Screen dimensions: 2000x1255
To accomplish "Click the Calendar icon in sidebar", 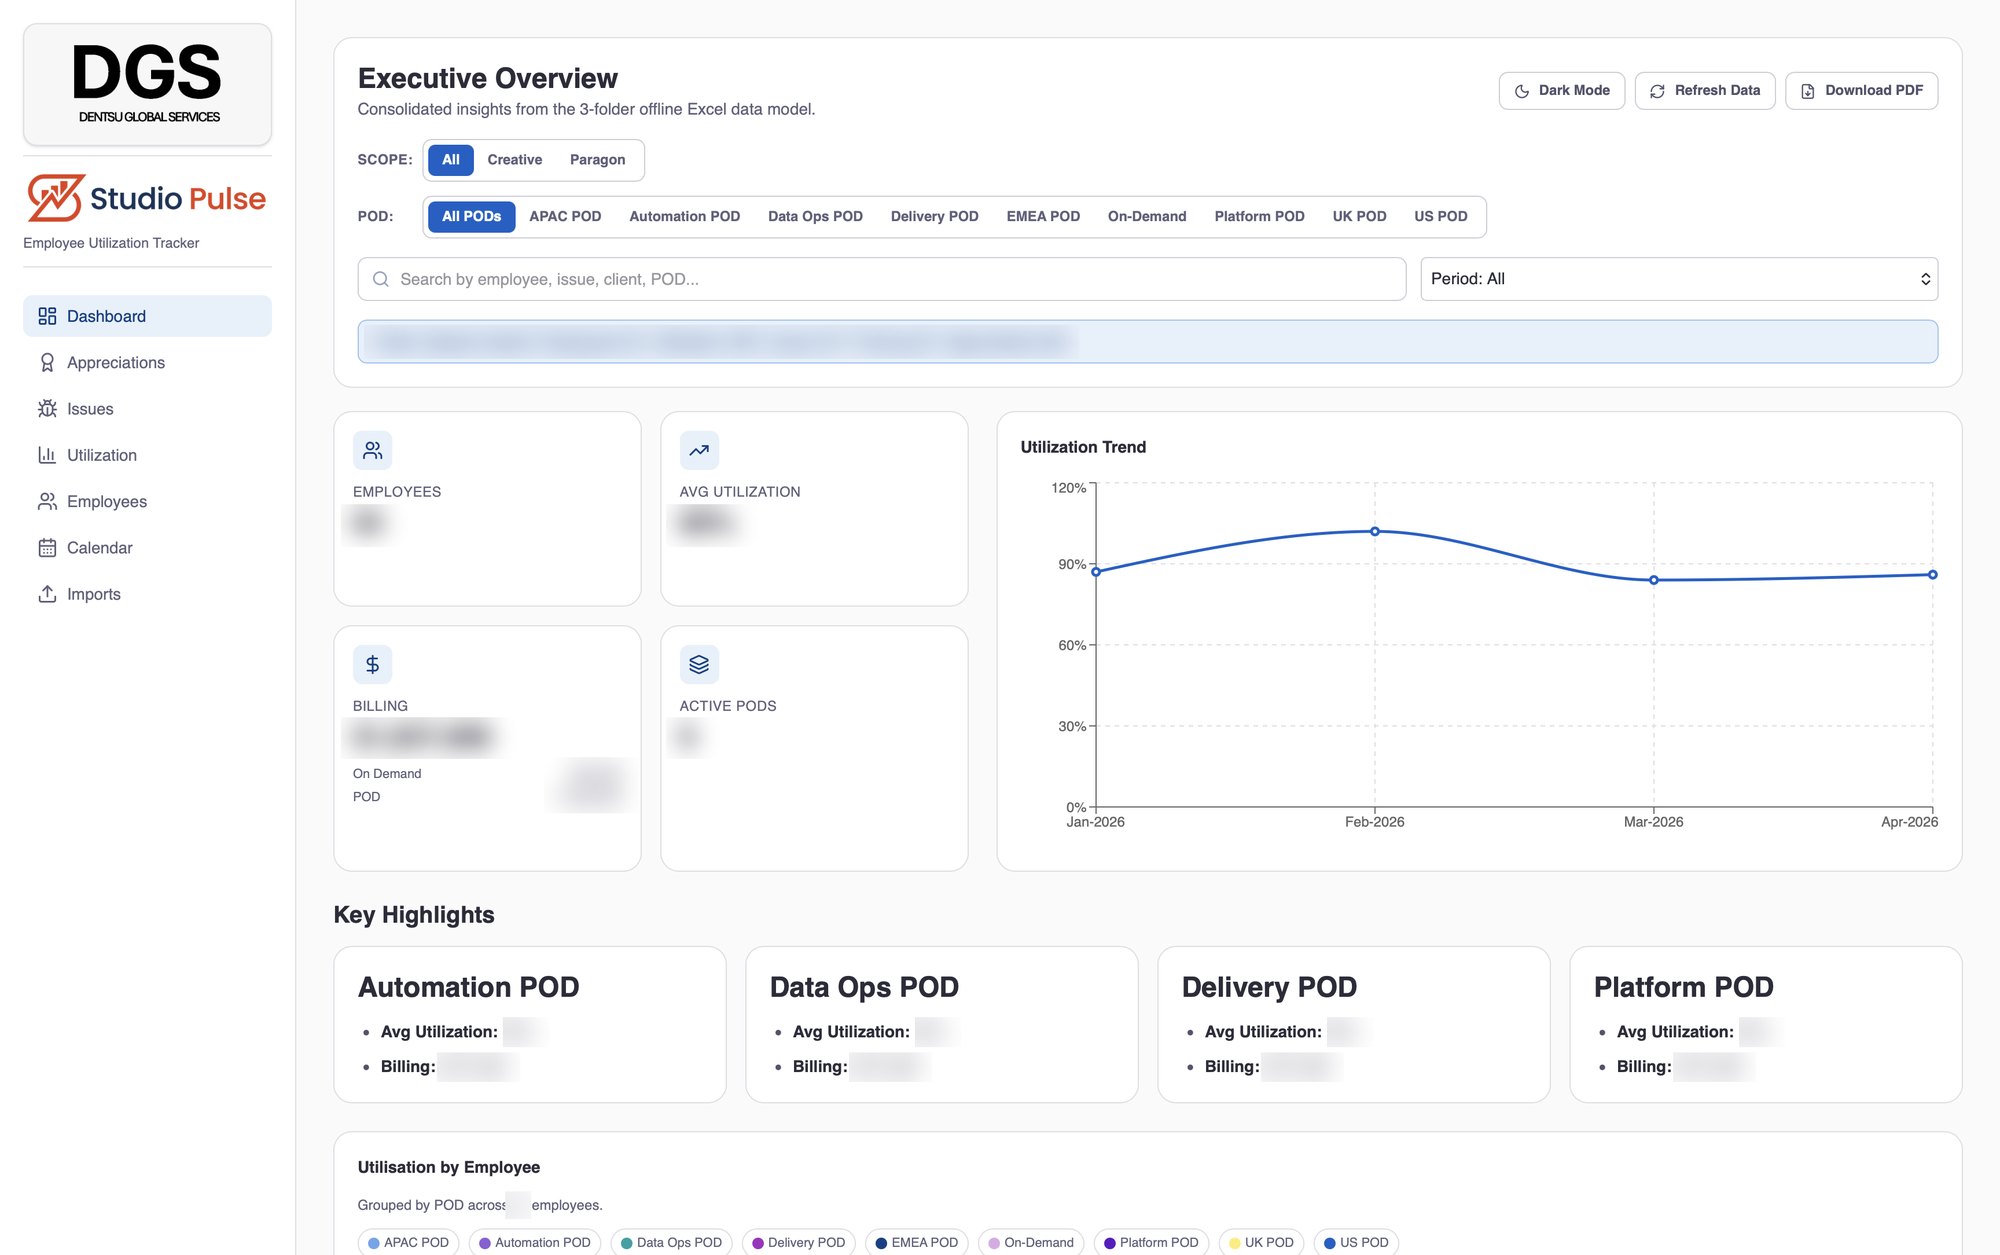I will tap(47, 548).
